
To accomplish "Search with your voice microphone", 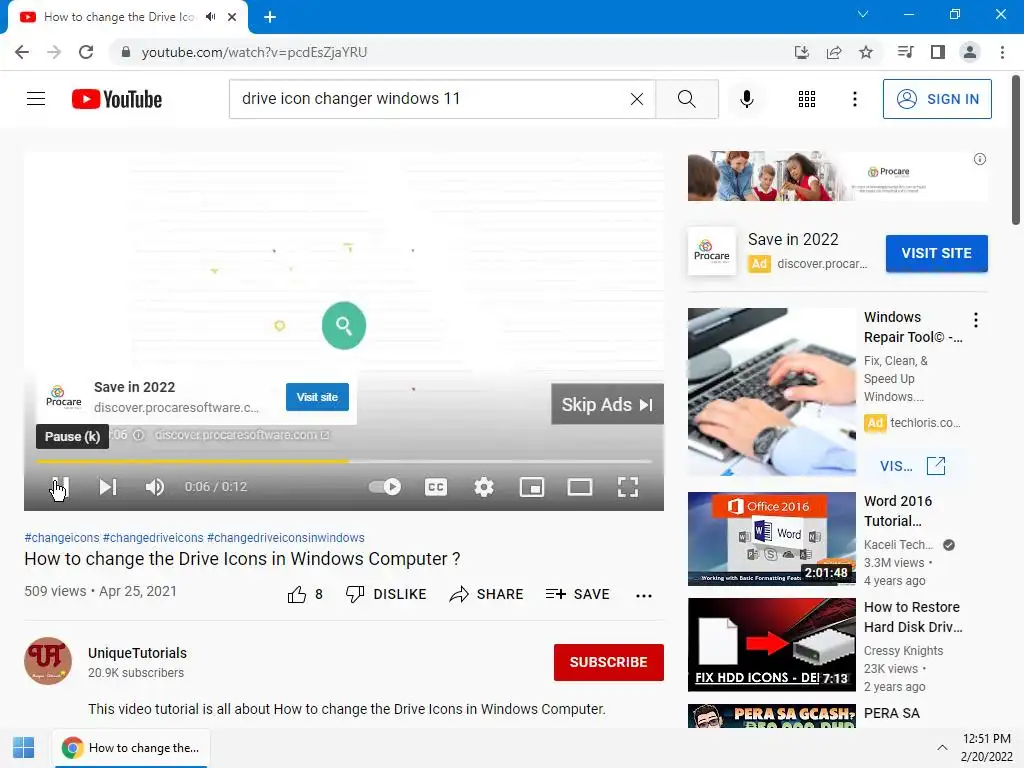I will click(x=747, y=99).
